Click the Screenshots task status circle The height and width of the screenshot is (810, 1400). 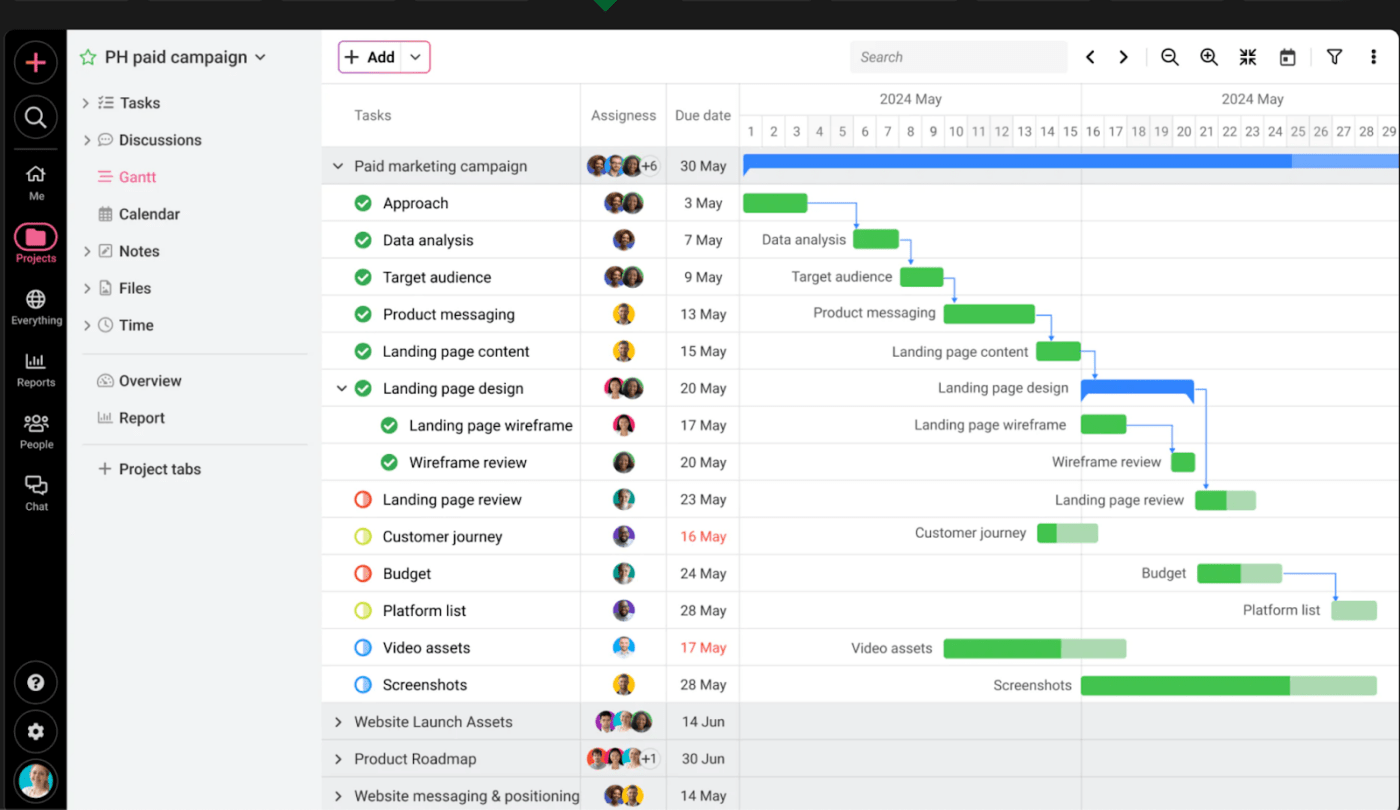(363, 684)
